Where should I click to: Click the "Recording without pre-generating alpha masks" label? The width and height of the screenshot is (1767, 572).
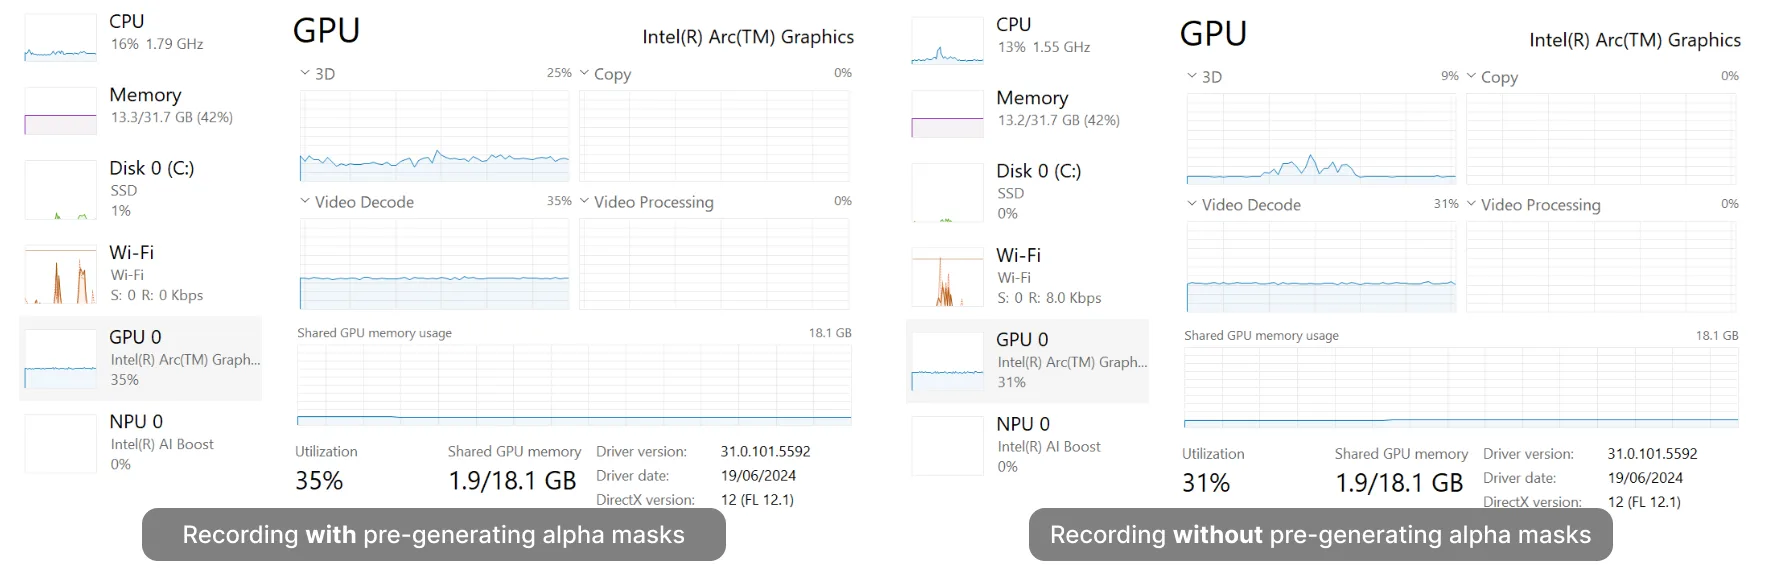1320,535
